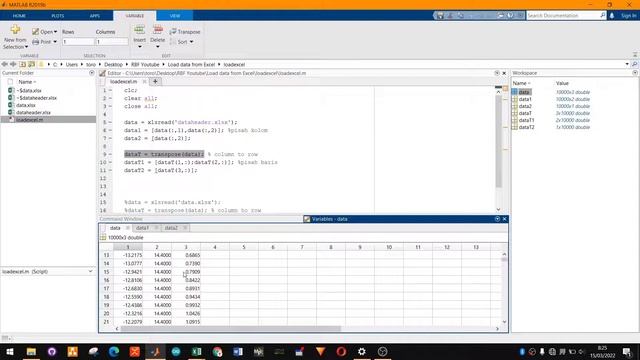Click the Transpose button in ribbon
The image size is (640, 360).
point(185,32)
